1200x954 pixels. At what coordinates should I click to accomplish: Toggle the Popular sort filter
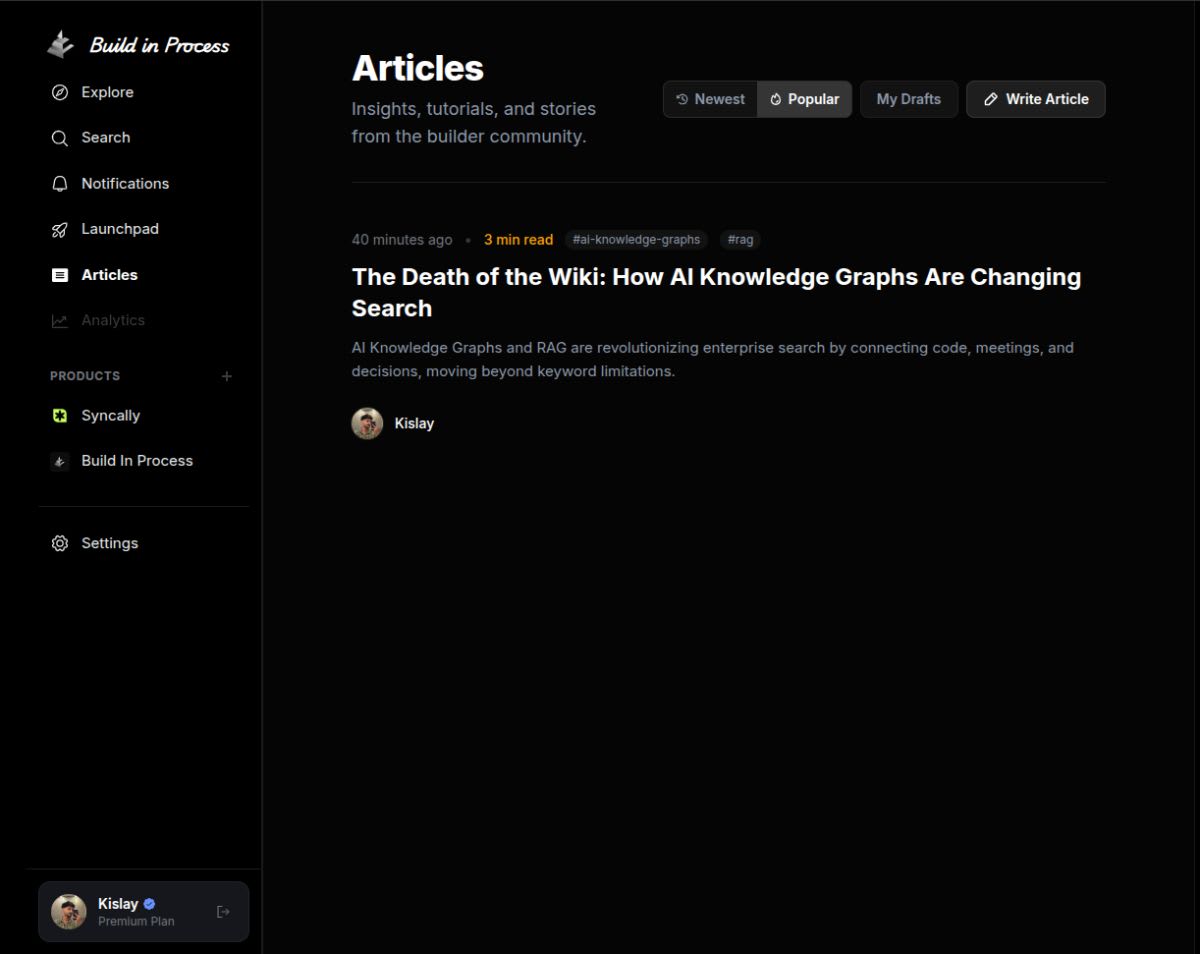(x=805, y=99)
